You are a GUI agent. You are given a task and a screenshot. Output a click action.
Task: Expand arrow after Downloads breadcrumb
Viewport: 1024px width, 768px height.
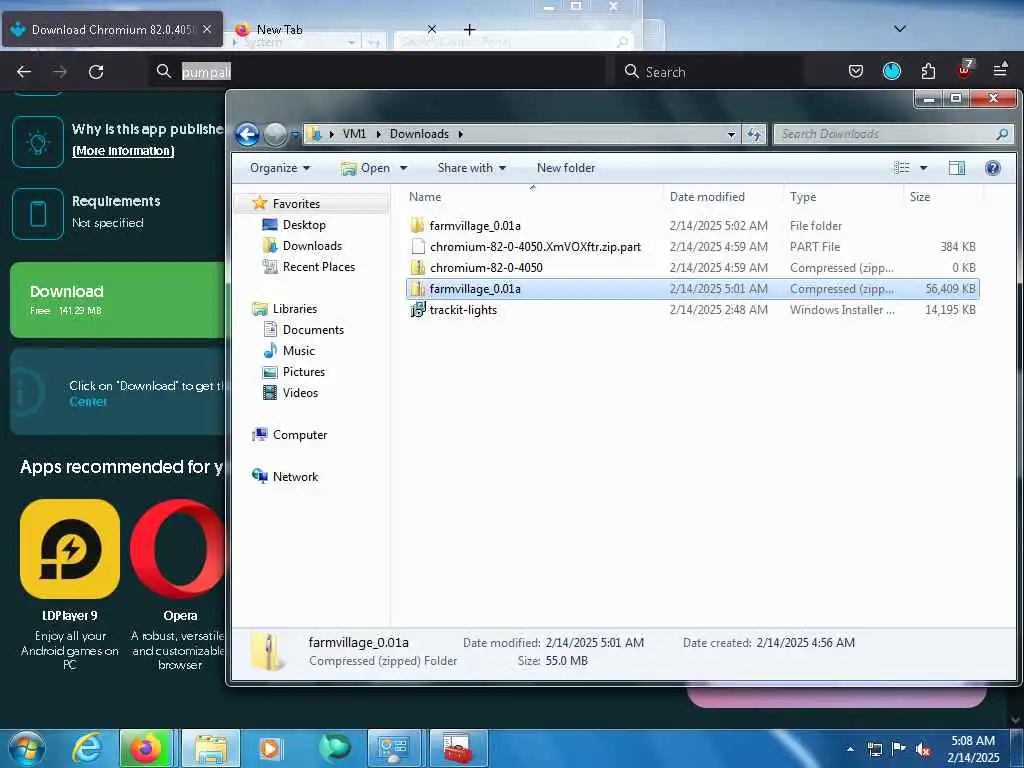pyautogui.click(x=460, y=134)
